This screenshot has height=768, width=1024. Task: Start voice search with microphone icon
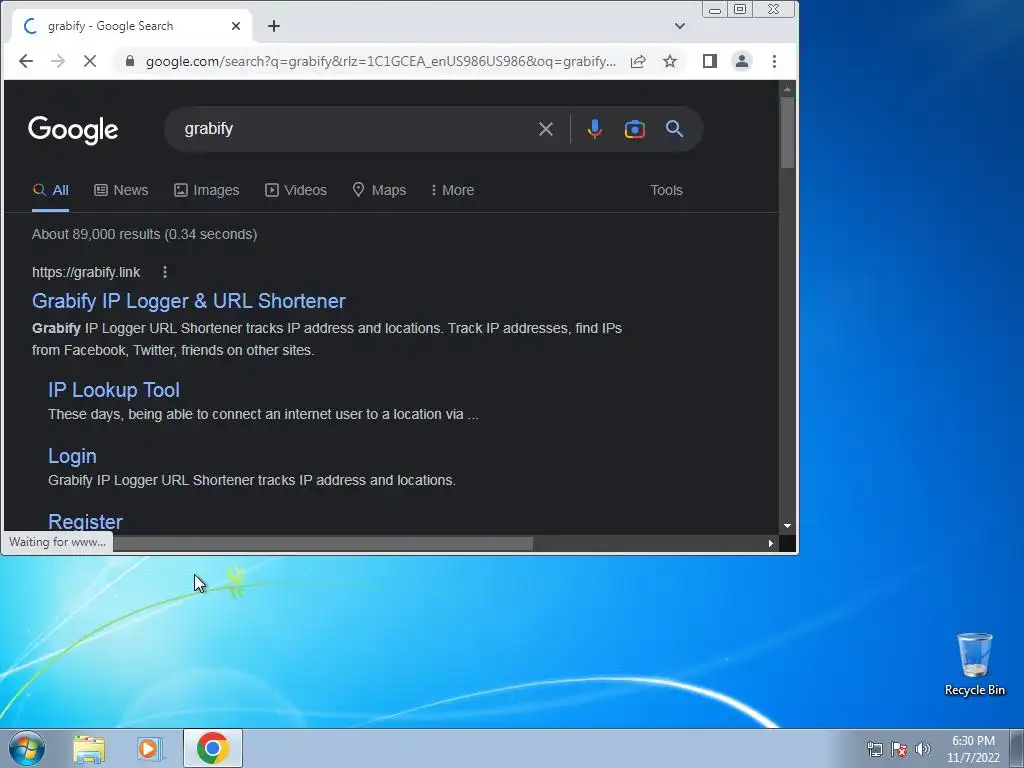point(594,129)
